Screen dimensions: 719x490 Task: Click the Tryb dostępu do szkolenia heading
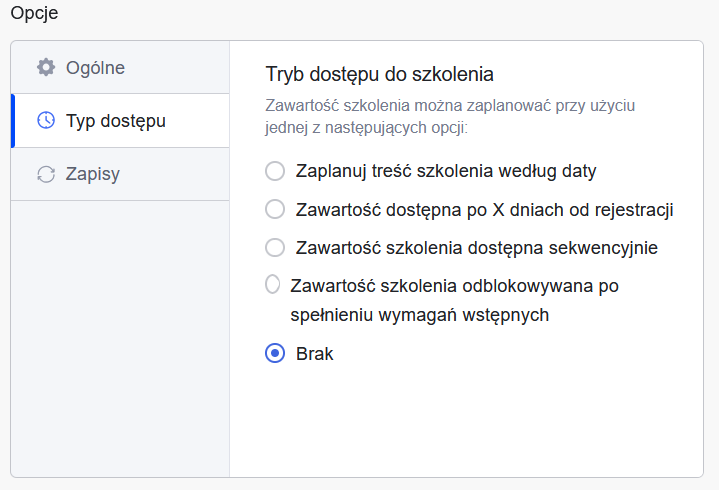(x=380, y=74)
